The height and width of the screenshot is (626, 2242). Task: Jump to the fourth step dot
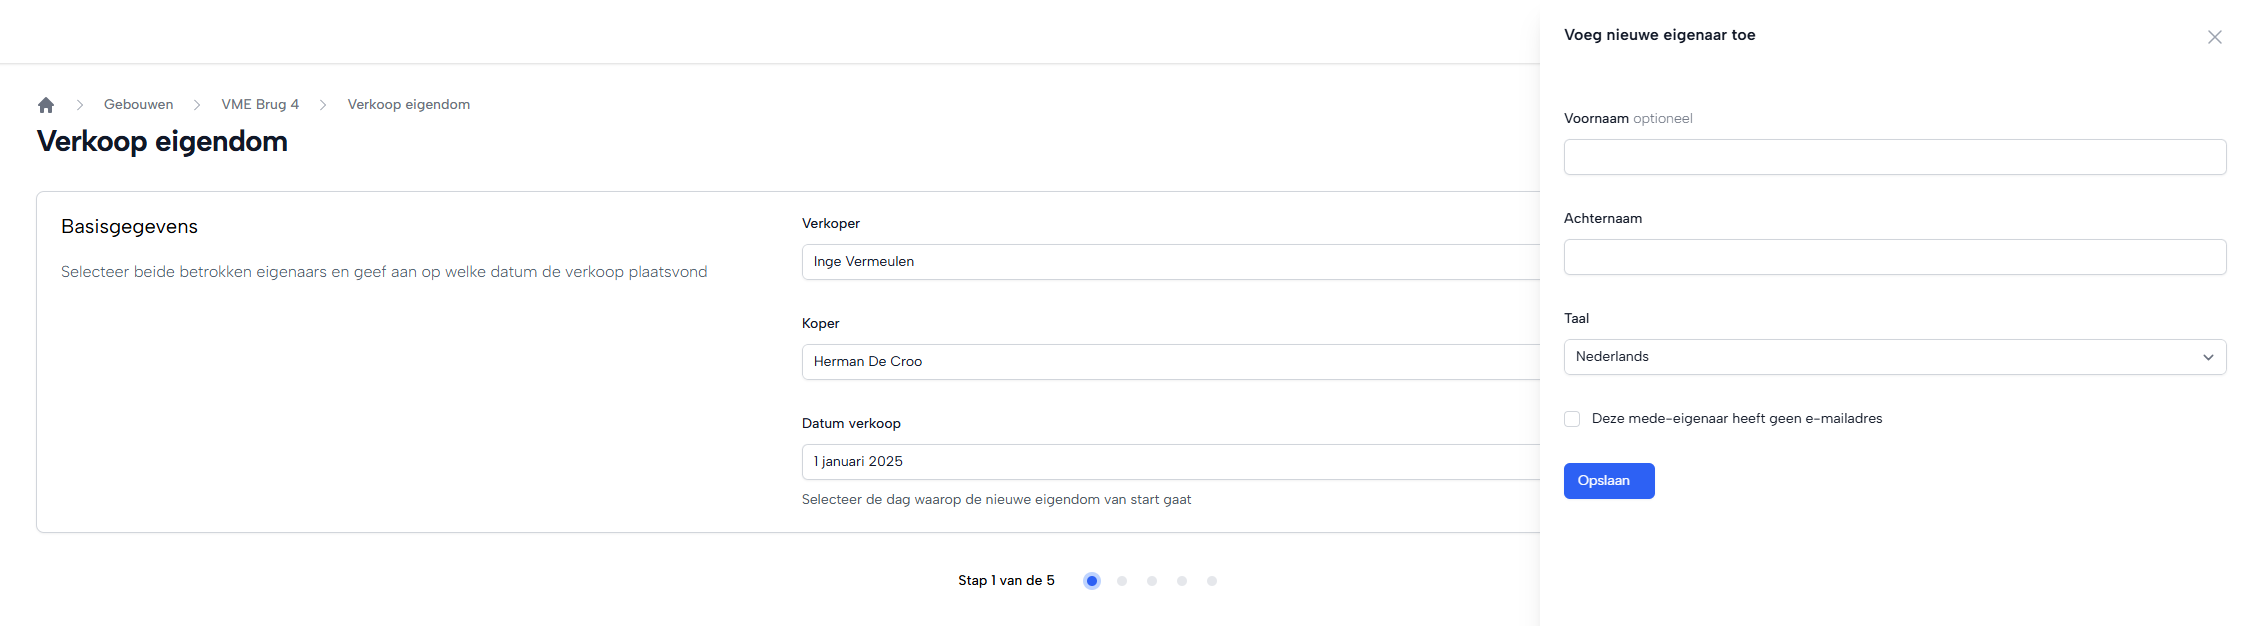click(1182, 581)
